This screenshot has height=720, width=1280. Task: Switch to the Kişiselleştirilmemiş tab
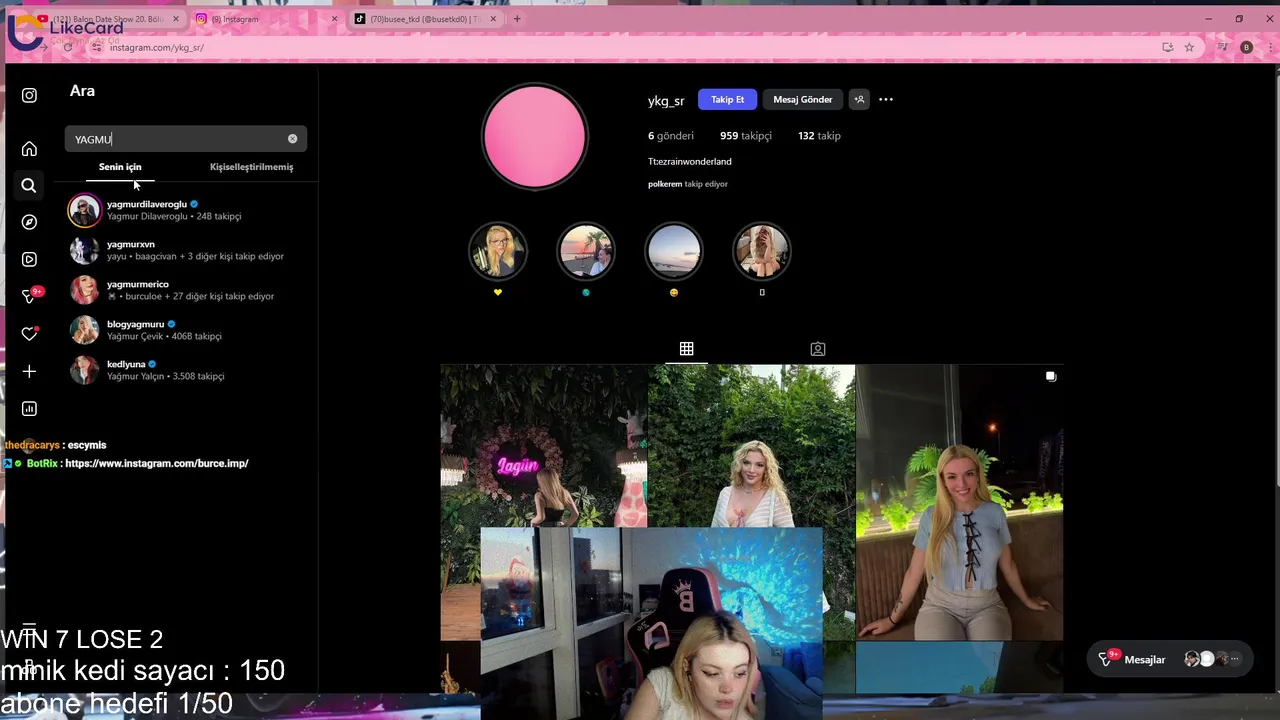click(x=251, y=167)
